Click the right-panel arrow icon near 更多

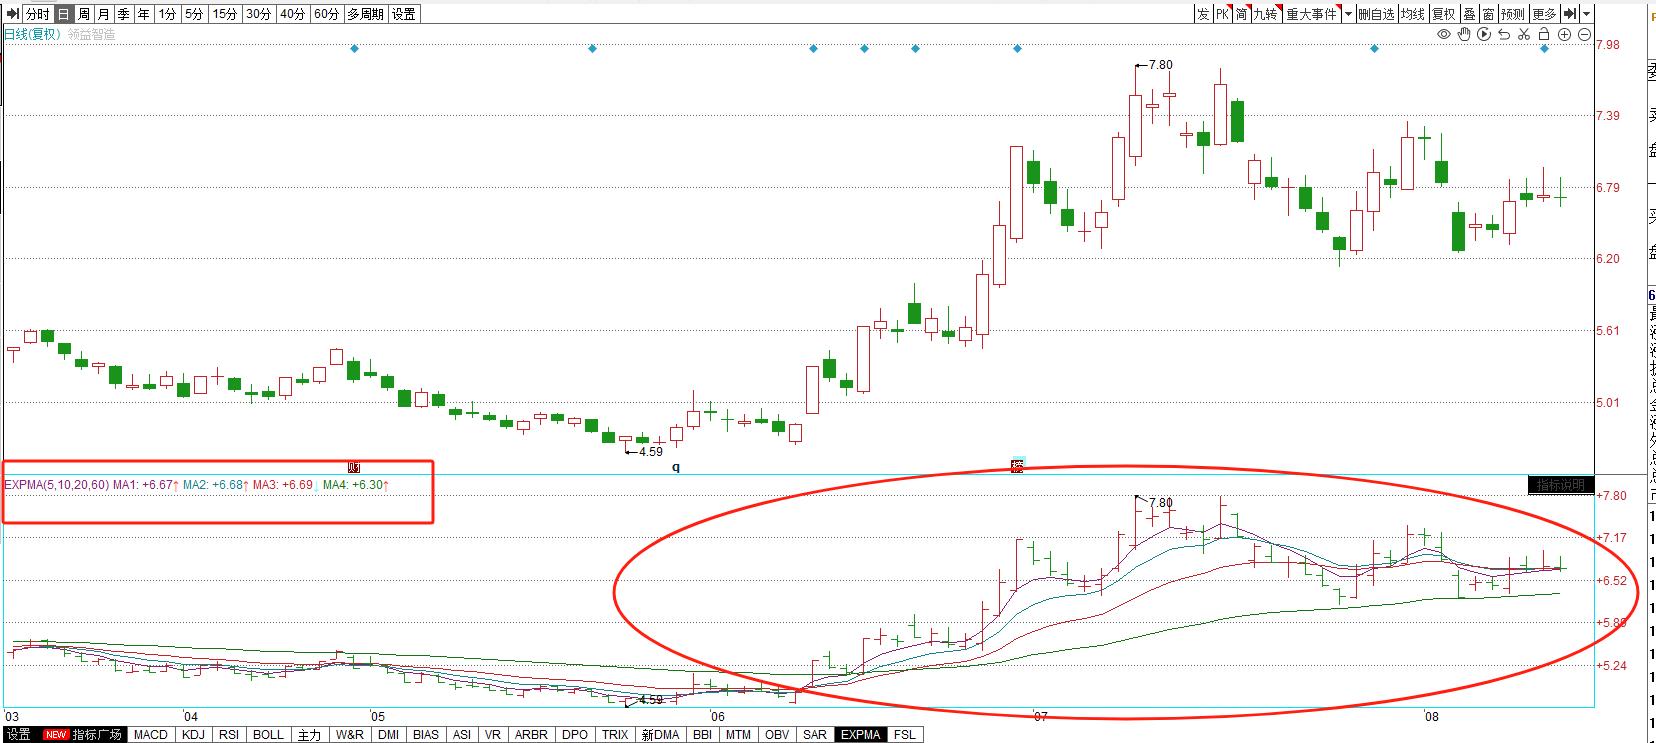point(1570,14)
